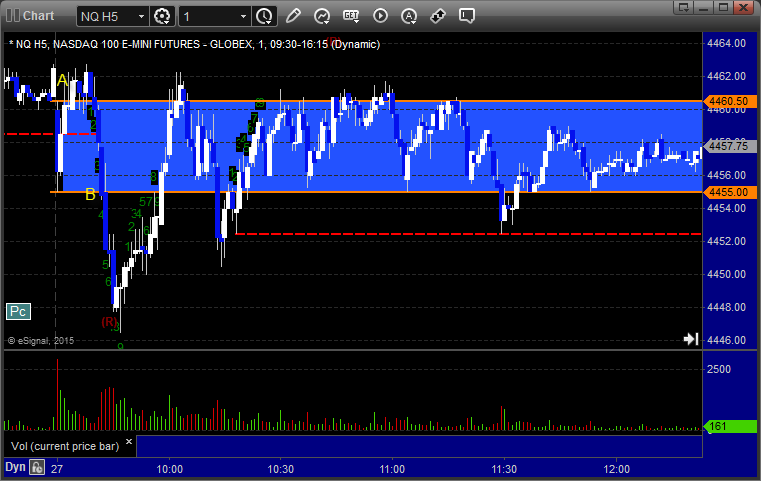Click the 27 date axis label
Viewport: 761px width, 481px height.
click(57, 469)
